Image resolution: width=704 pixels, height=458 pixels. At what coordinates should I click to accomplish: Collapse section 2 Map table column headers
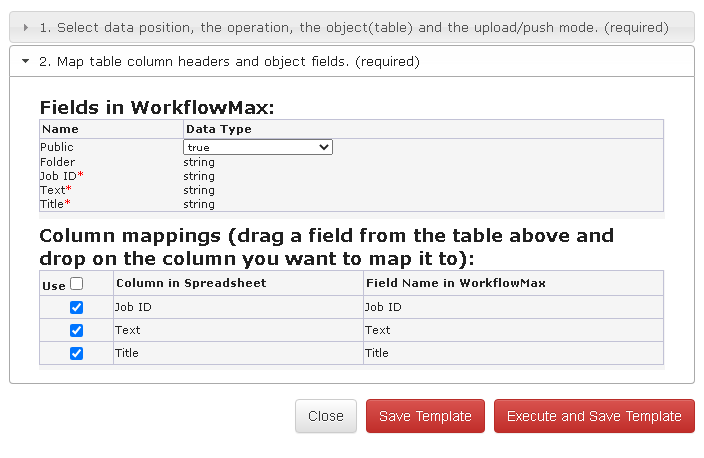click(x=352, y=62)
